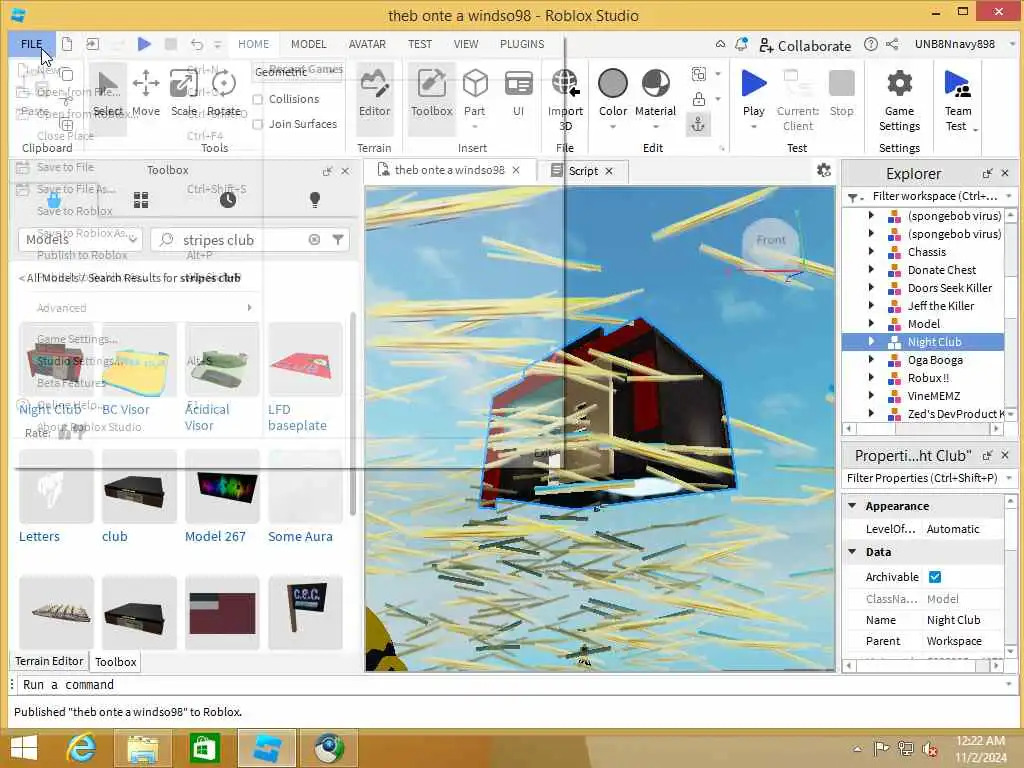Open Internet Explorer from the taskbar
The height and width of the screenshot is (768, 1024).
81,748
